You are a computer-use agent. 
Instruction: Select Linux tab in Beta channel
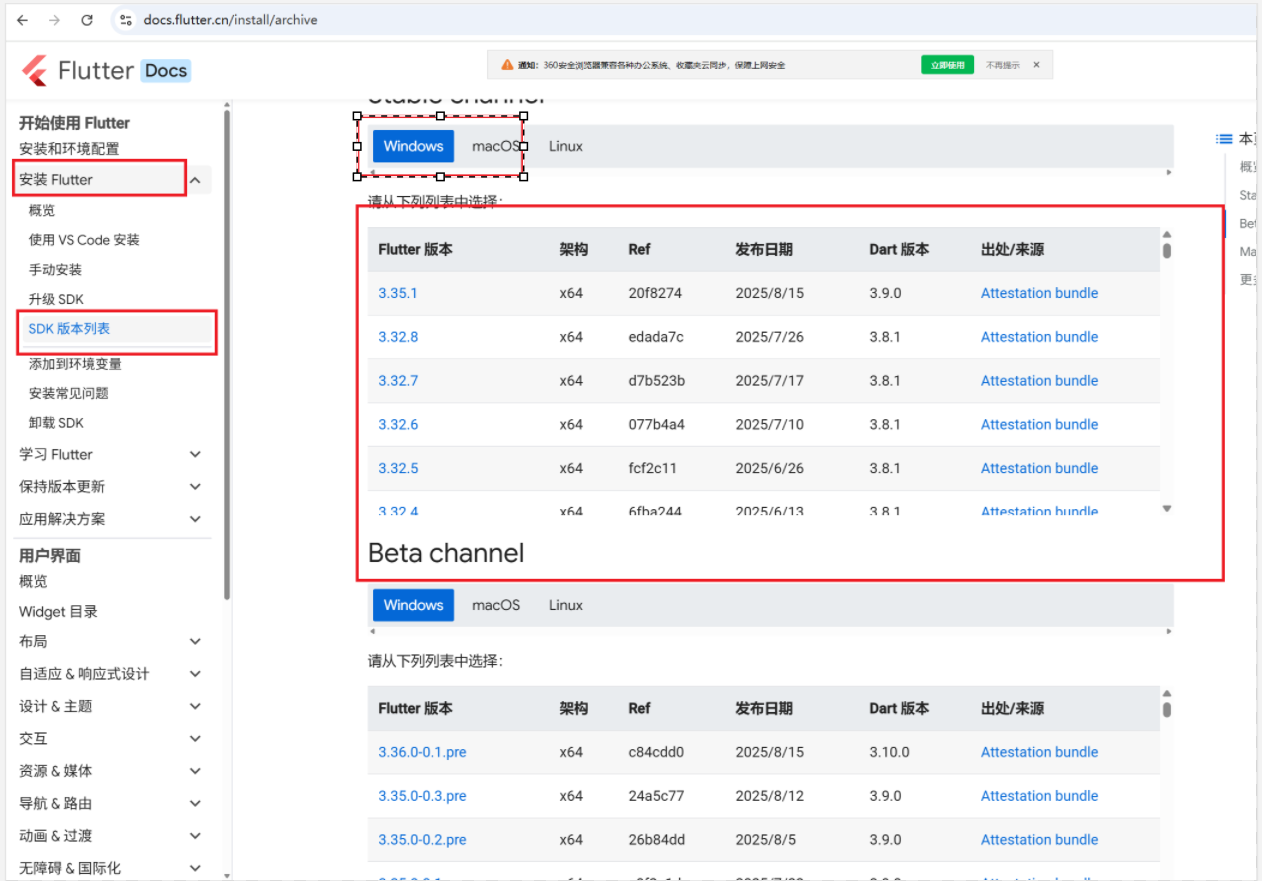[565, 605]
